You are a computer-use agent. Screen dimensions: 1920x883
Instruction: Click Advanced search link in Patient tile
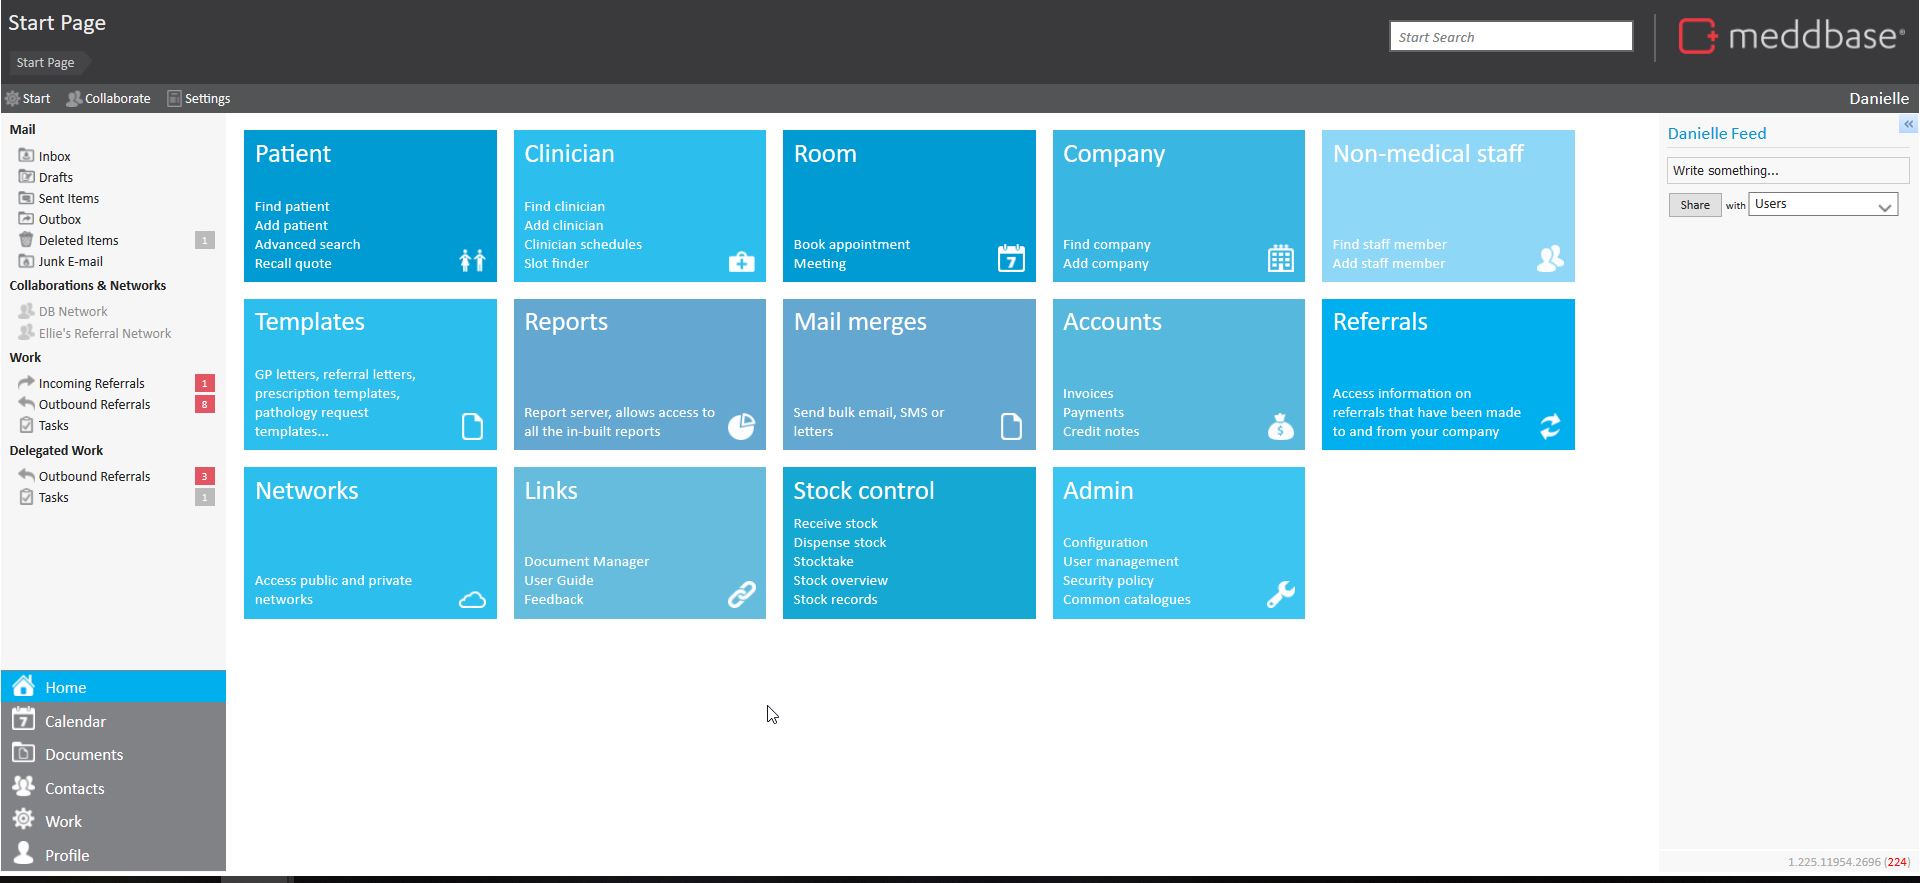pos(307,244)
